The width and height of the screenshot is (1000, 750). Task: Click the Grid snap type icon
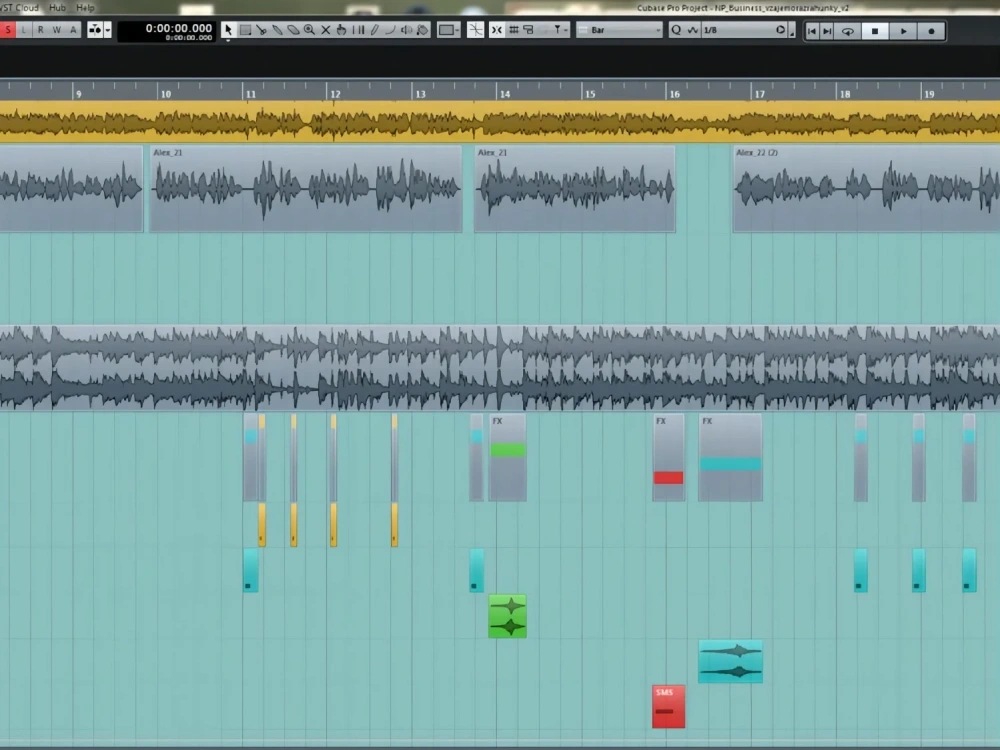point(513,30)
